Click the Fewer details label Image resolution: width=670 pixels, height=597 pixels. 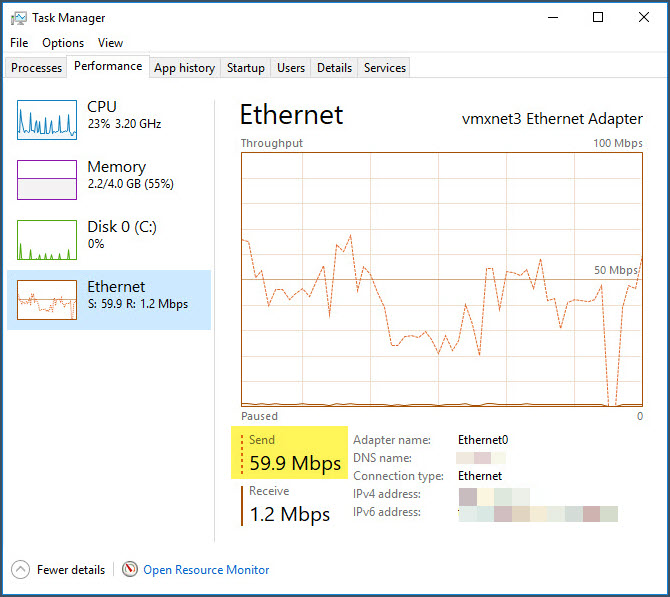coord(71,570)
